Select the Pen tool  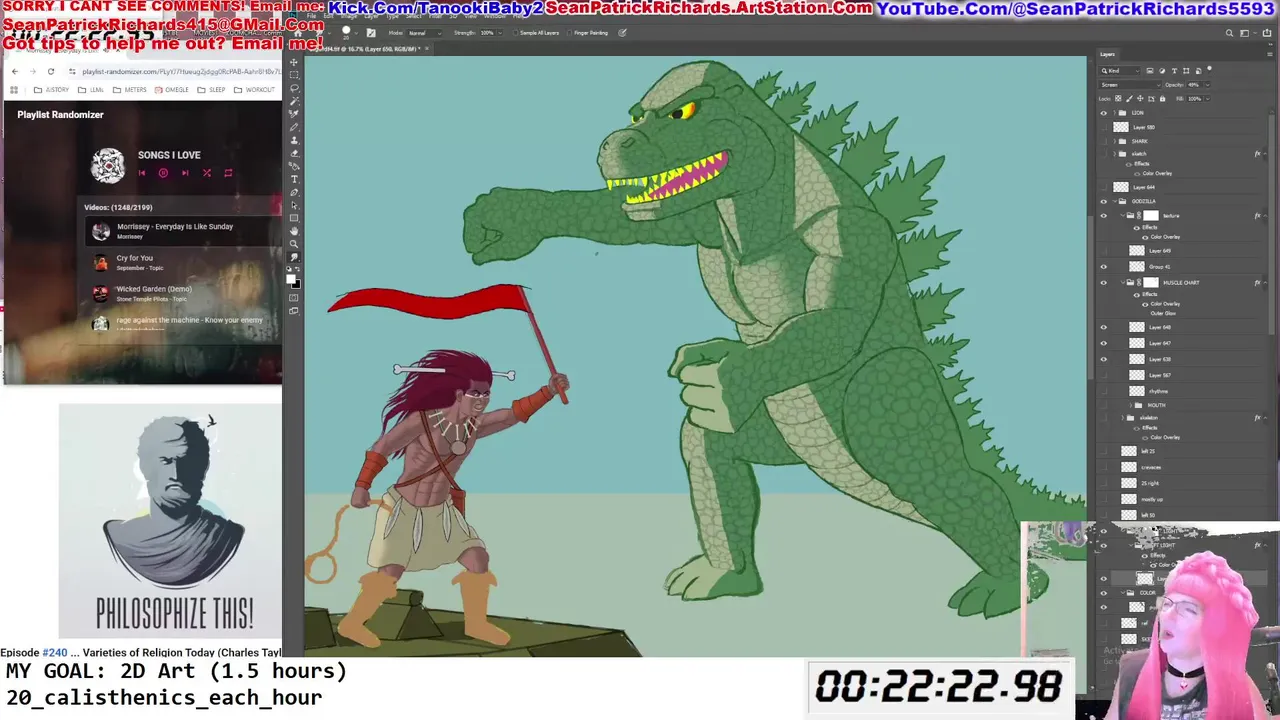tap(294, 192)
